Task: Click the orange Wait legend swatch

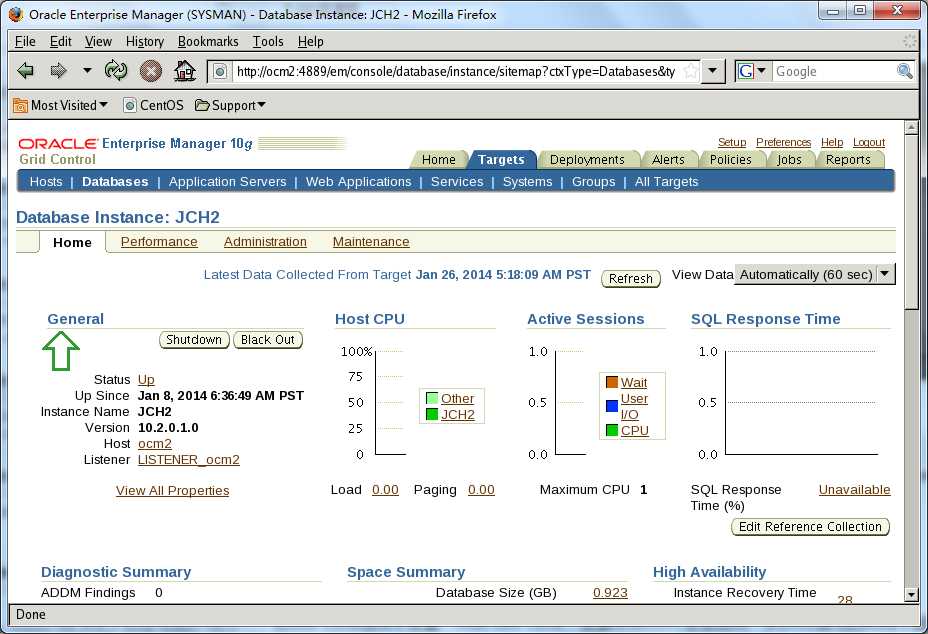Action: click(612, 382)
